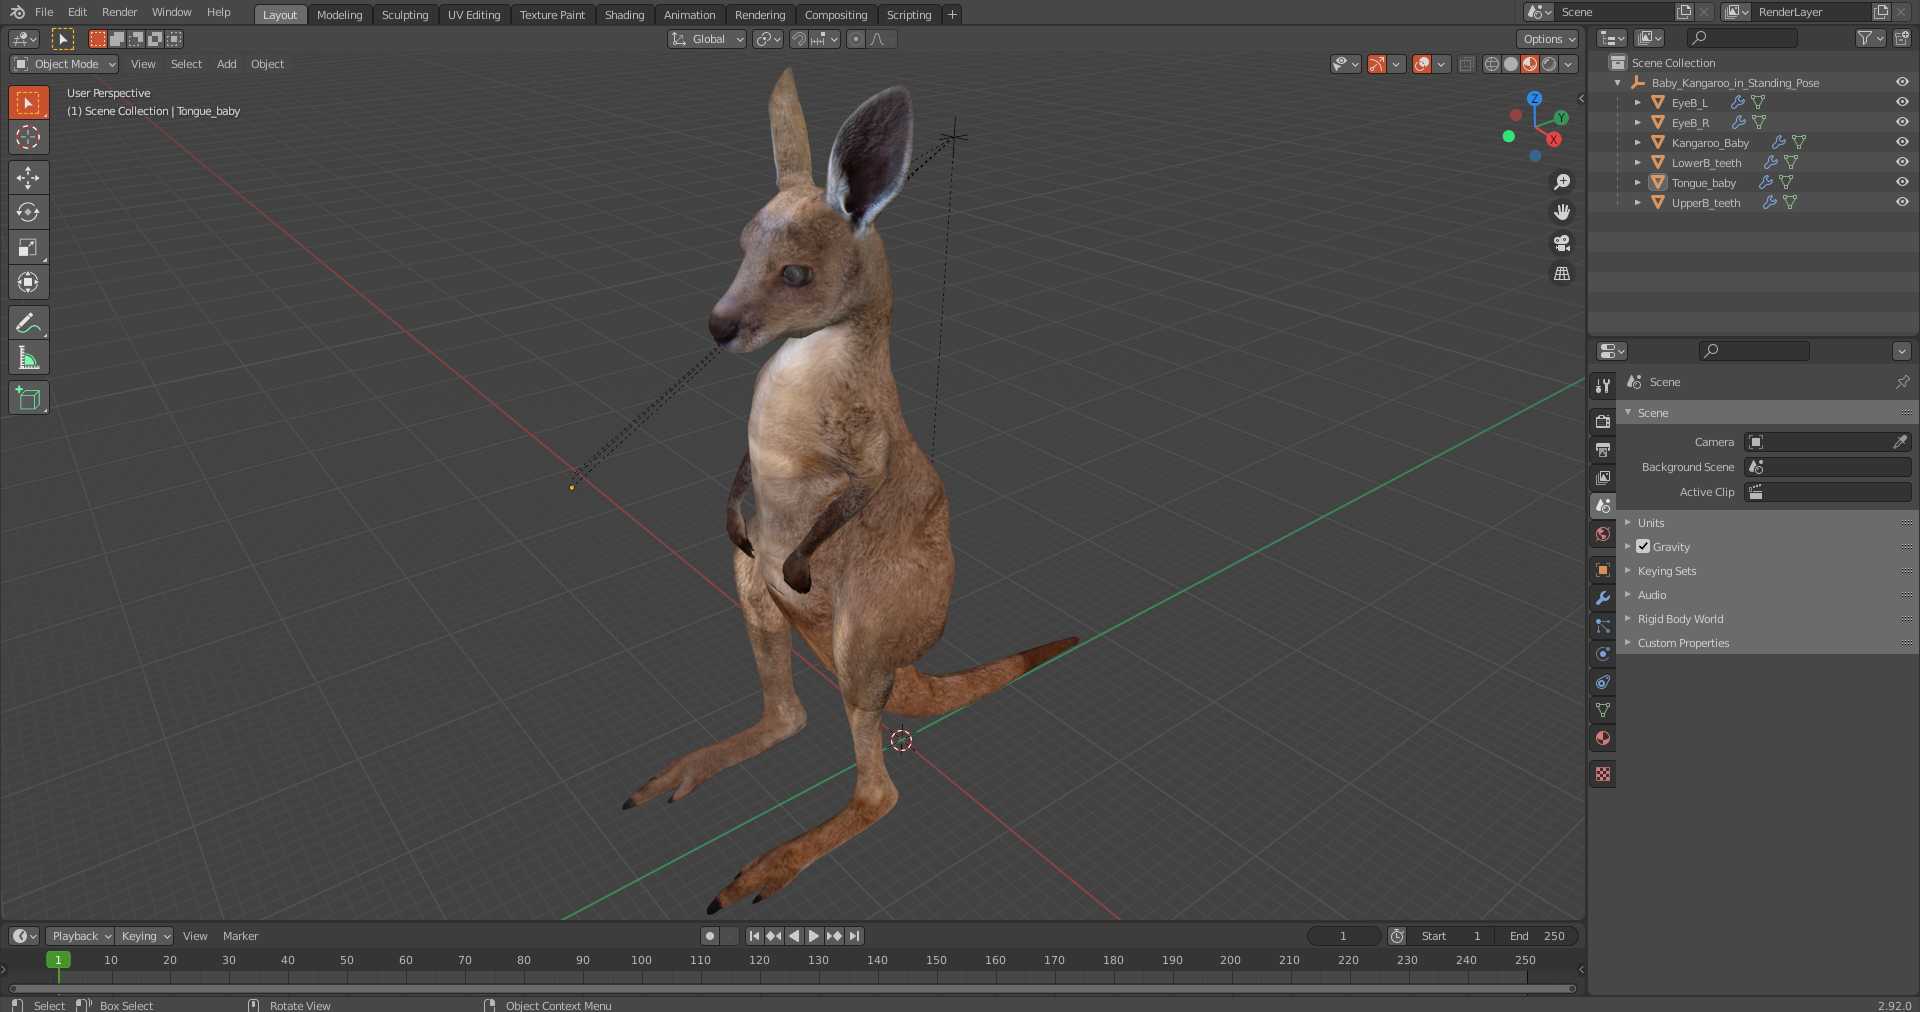
Task: Switch to Shading workspace tab
Action: click(624, 15)
